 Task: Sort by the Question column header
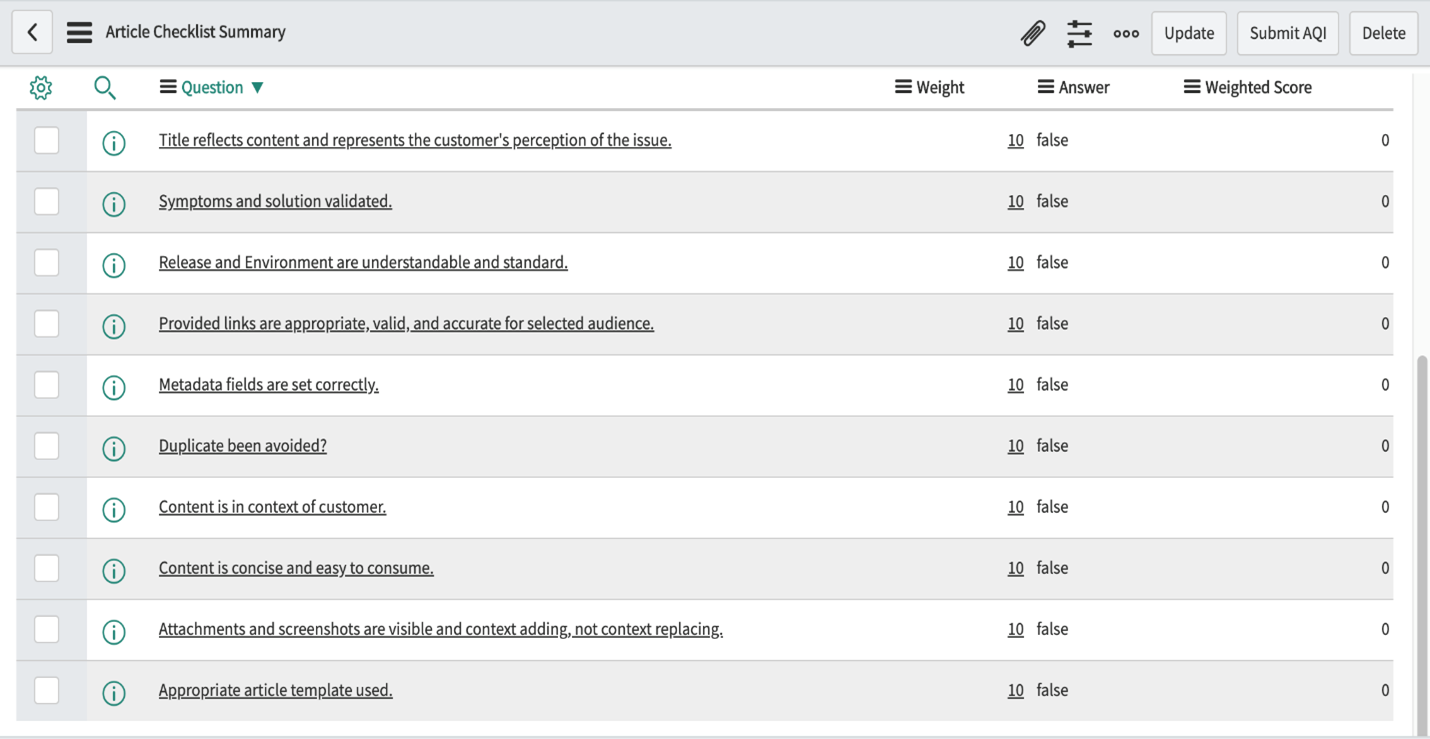pos(212,88)
